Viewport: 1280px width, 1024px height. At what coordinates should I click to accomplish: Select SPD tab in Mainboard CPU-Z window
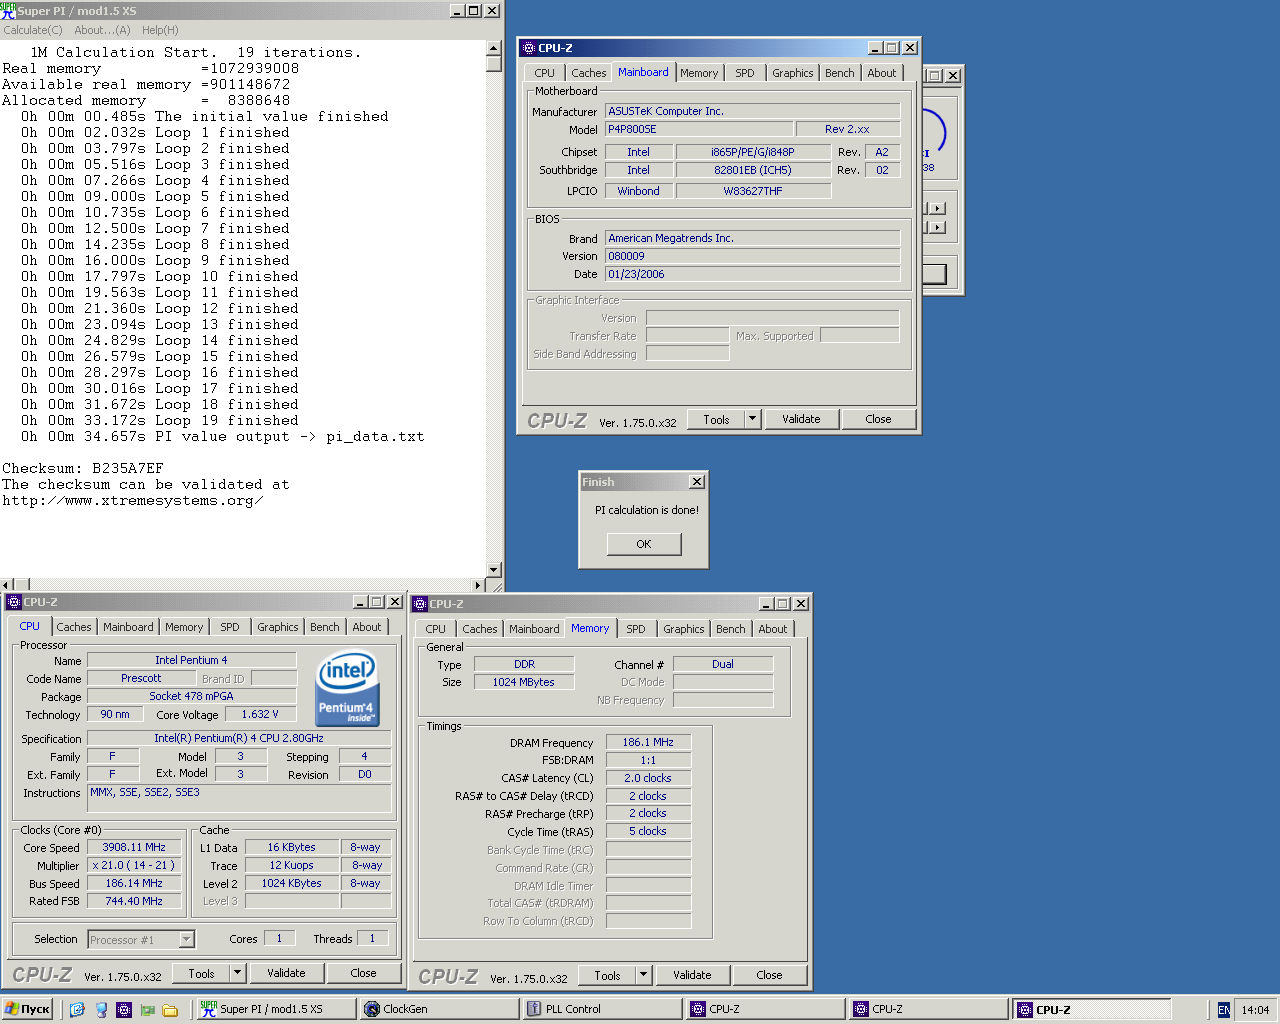click(x=745, y=73)
